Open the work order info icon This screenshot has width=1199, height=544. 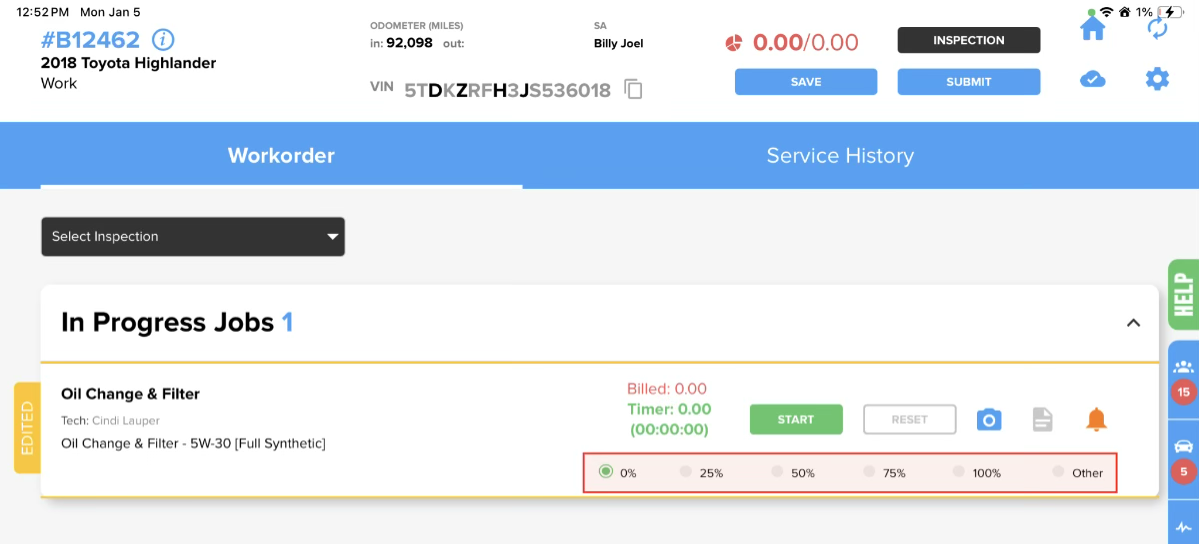(163, 39)
